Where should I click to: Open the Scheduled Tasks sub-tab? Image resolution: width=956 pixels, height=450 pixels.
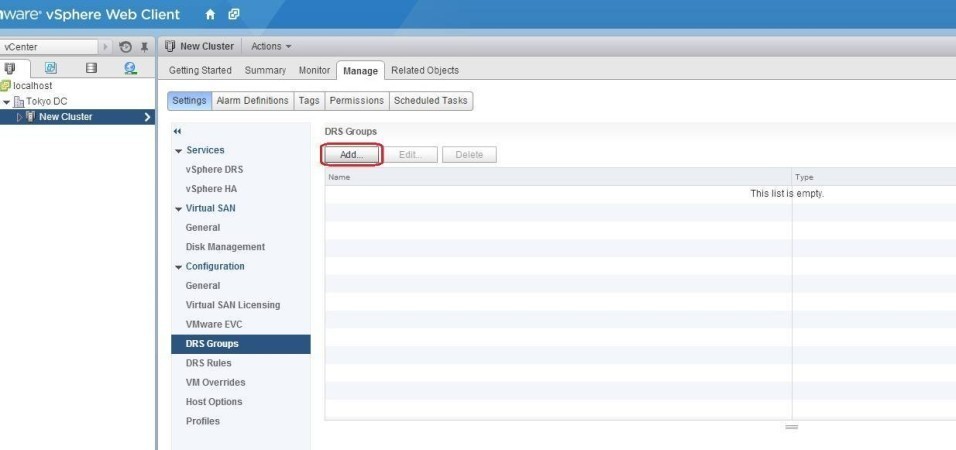(x=430, y=101)
